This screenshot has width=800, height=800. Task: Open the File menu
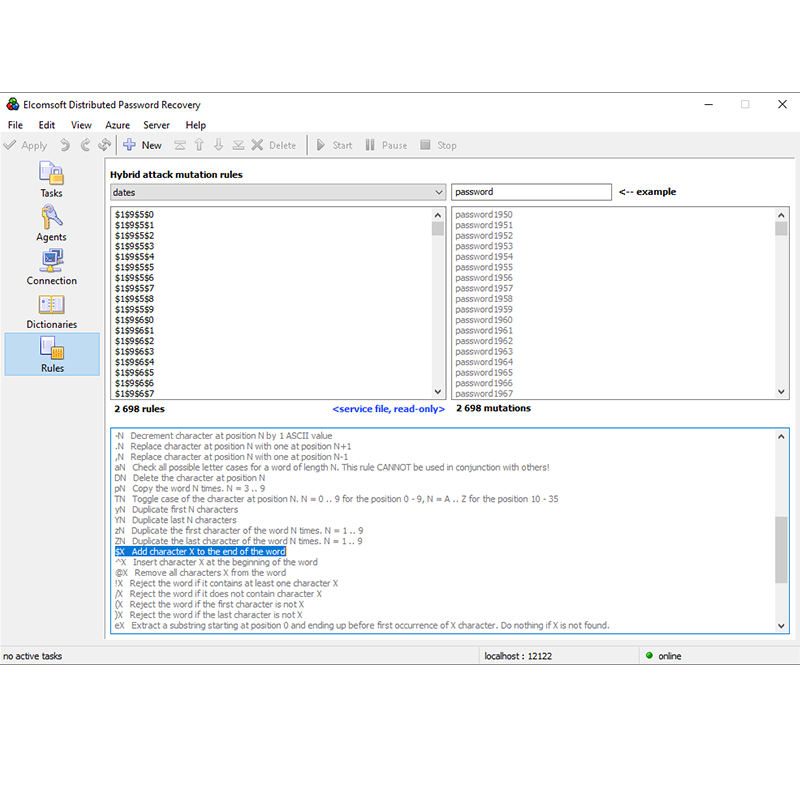click(15, 125)
